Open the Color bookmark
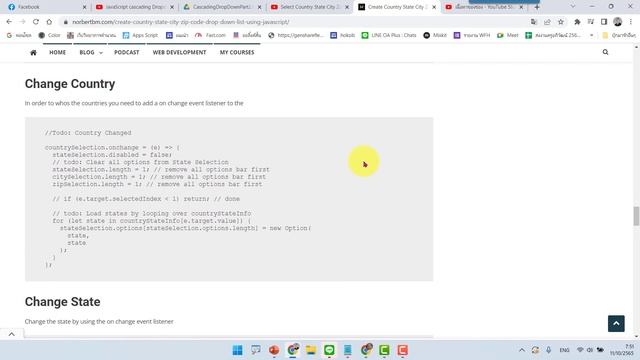Viewport: 640px width, 360px height. [49, 36]
